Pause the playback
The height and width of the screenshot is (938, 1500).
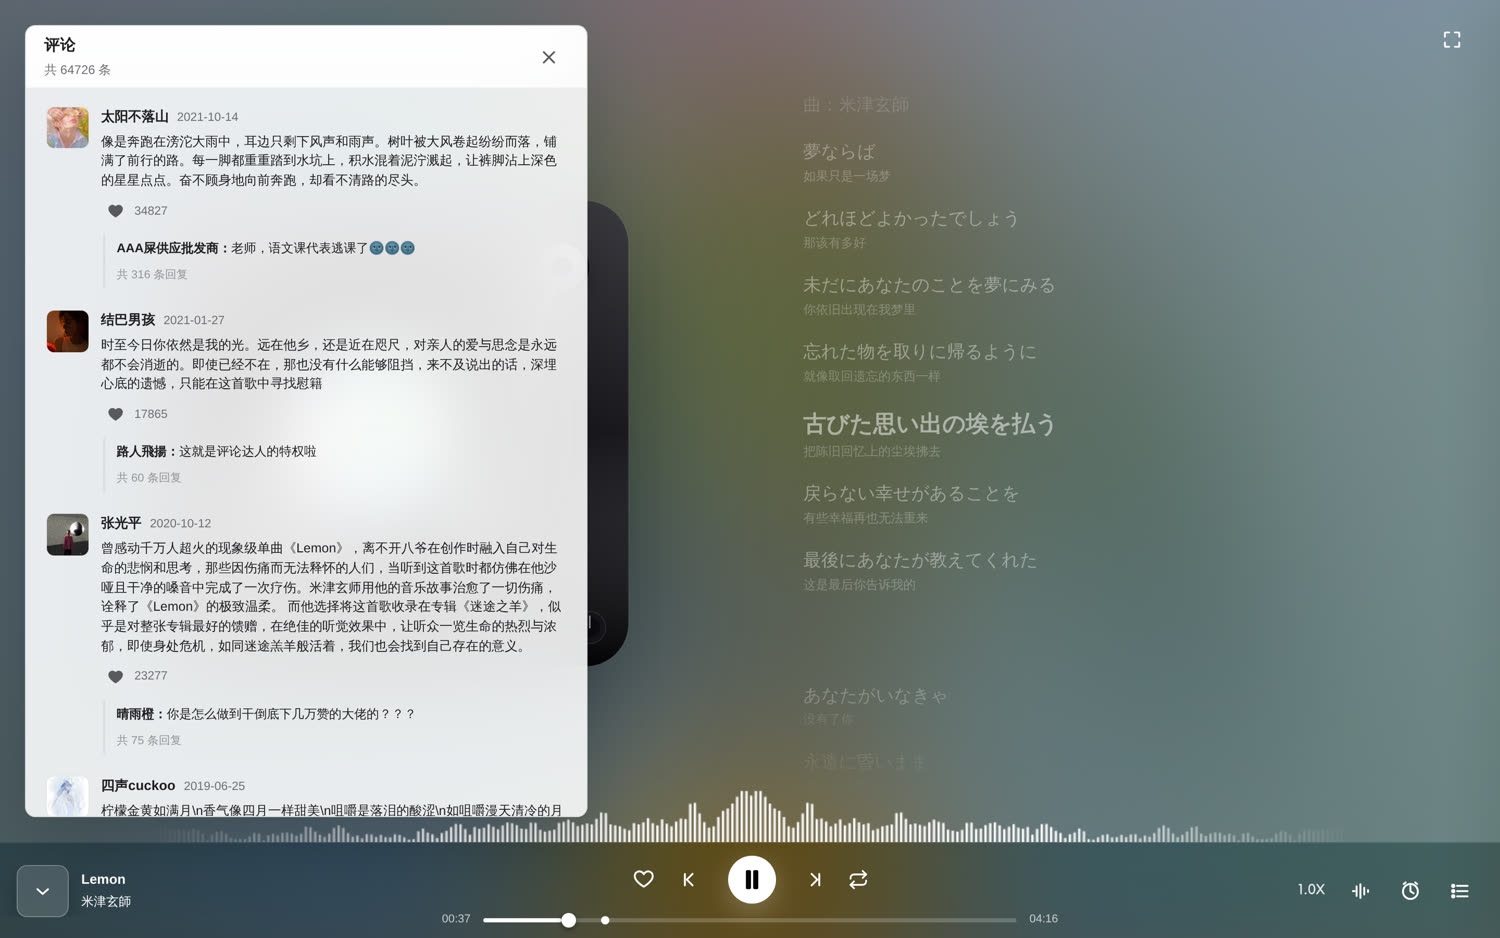(752, 880)
